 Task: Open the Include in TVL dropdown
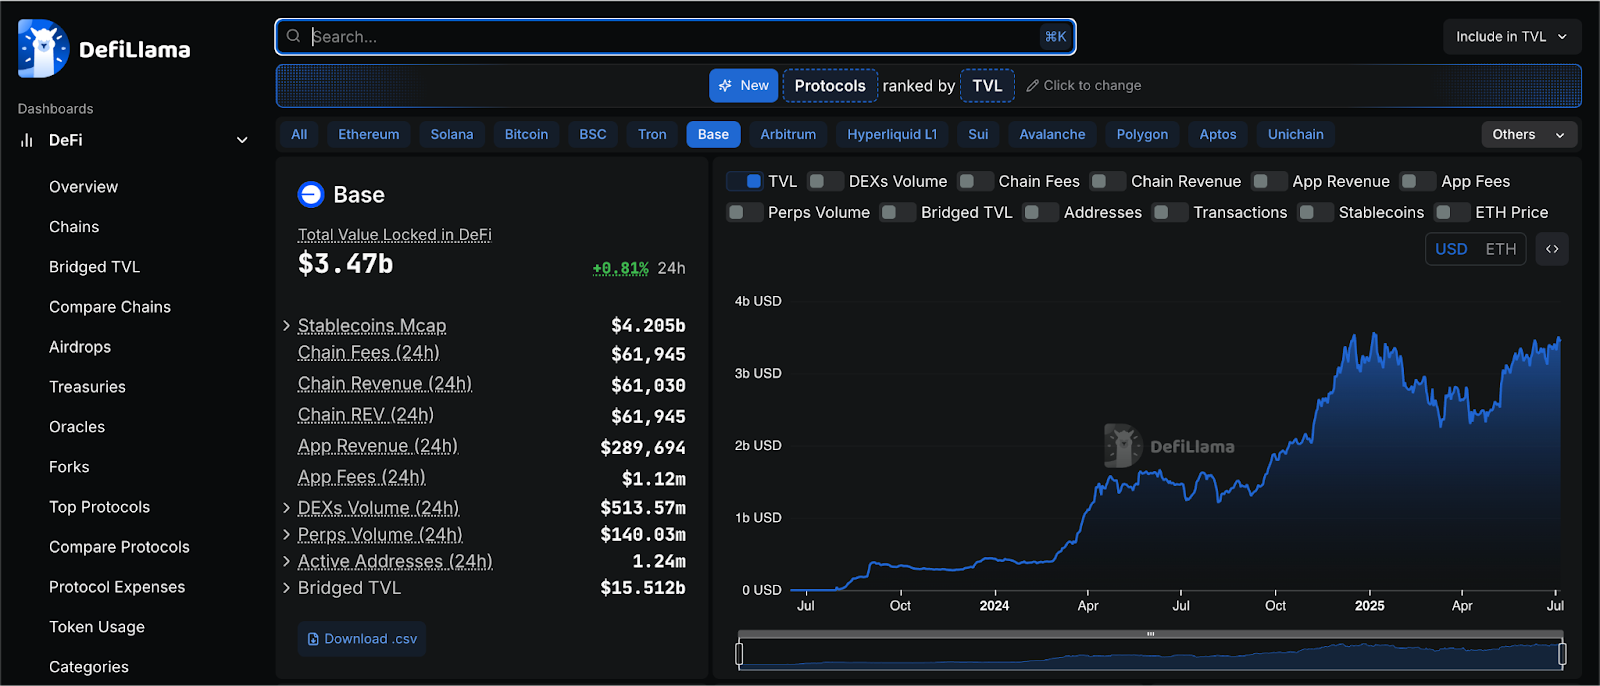(1512, 37)
